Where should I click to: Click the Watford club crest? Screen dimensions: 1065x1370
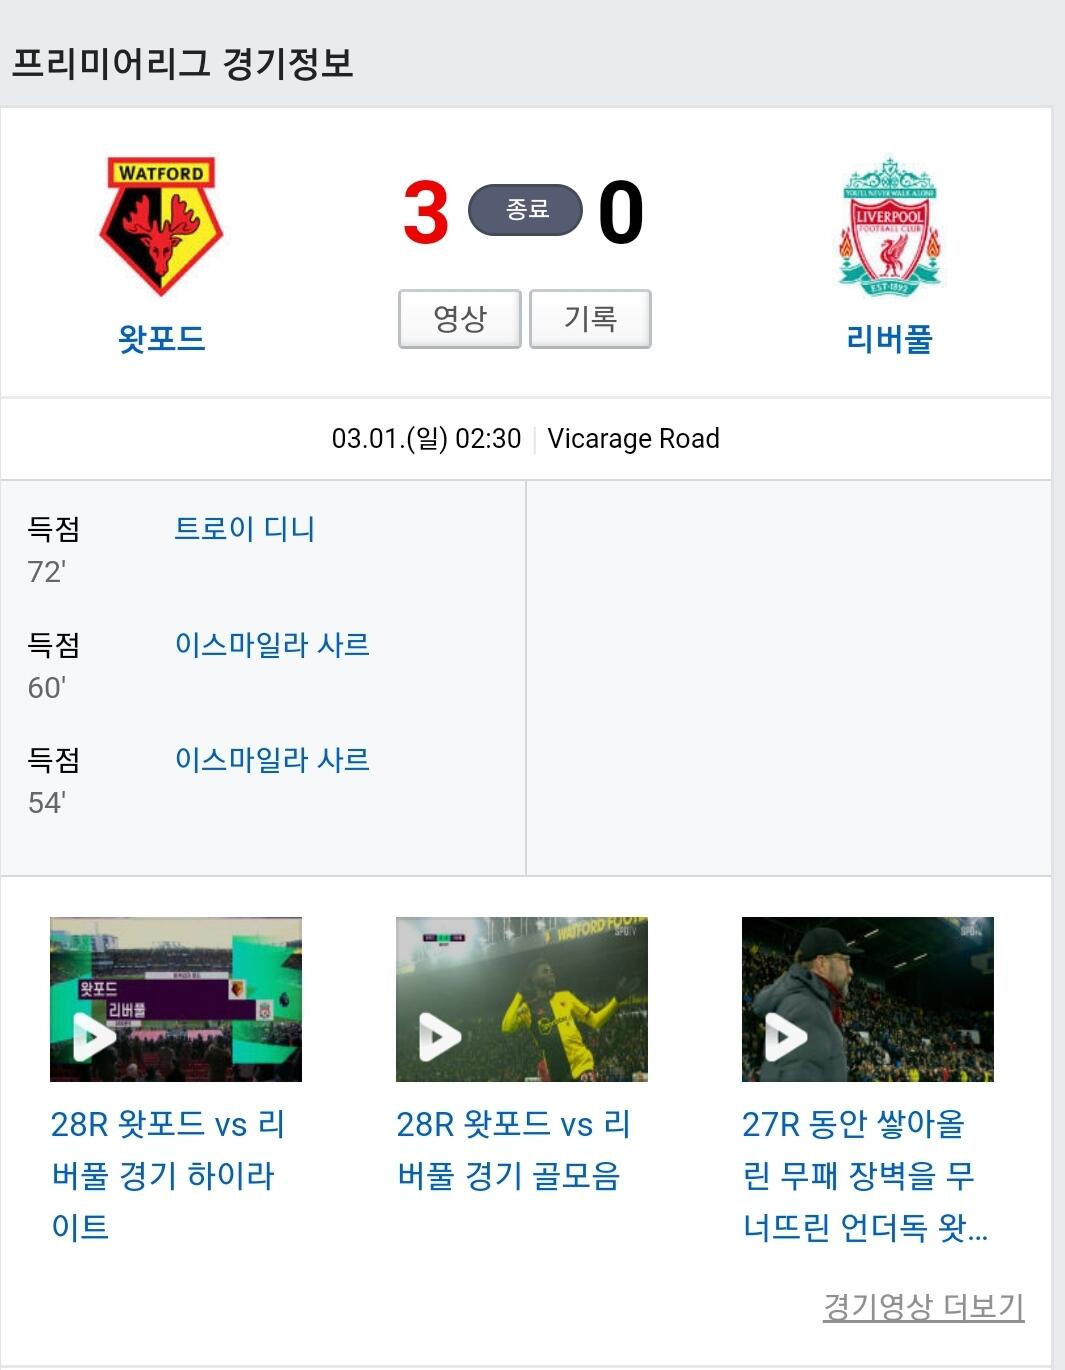click(161, 226)
